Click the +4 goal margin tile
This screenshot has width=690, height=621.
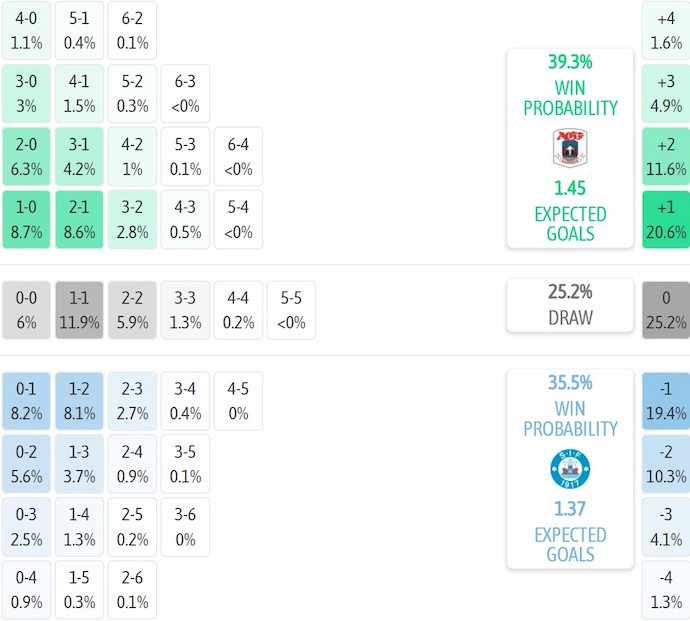pos(666,30)
